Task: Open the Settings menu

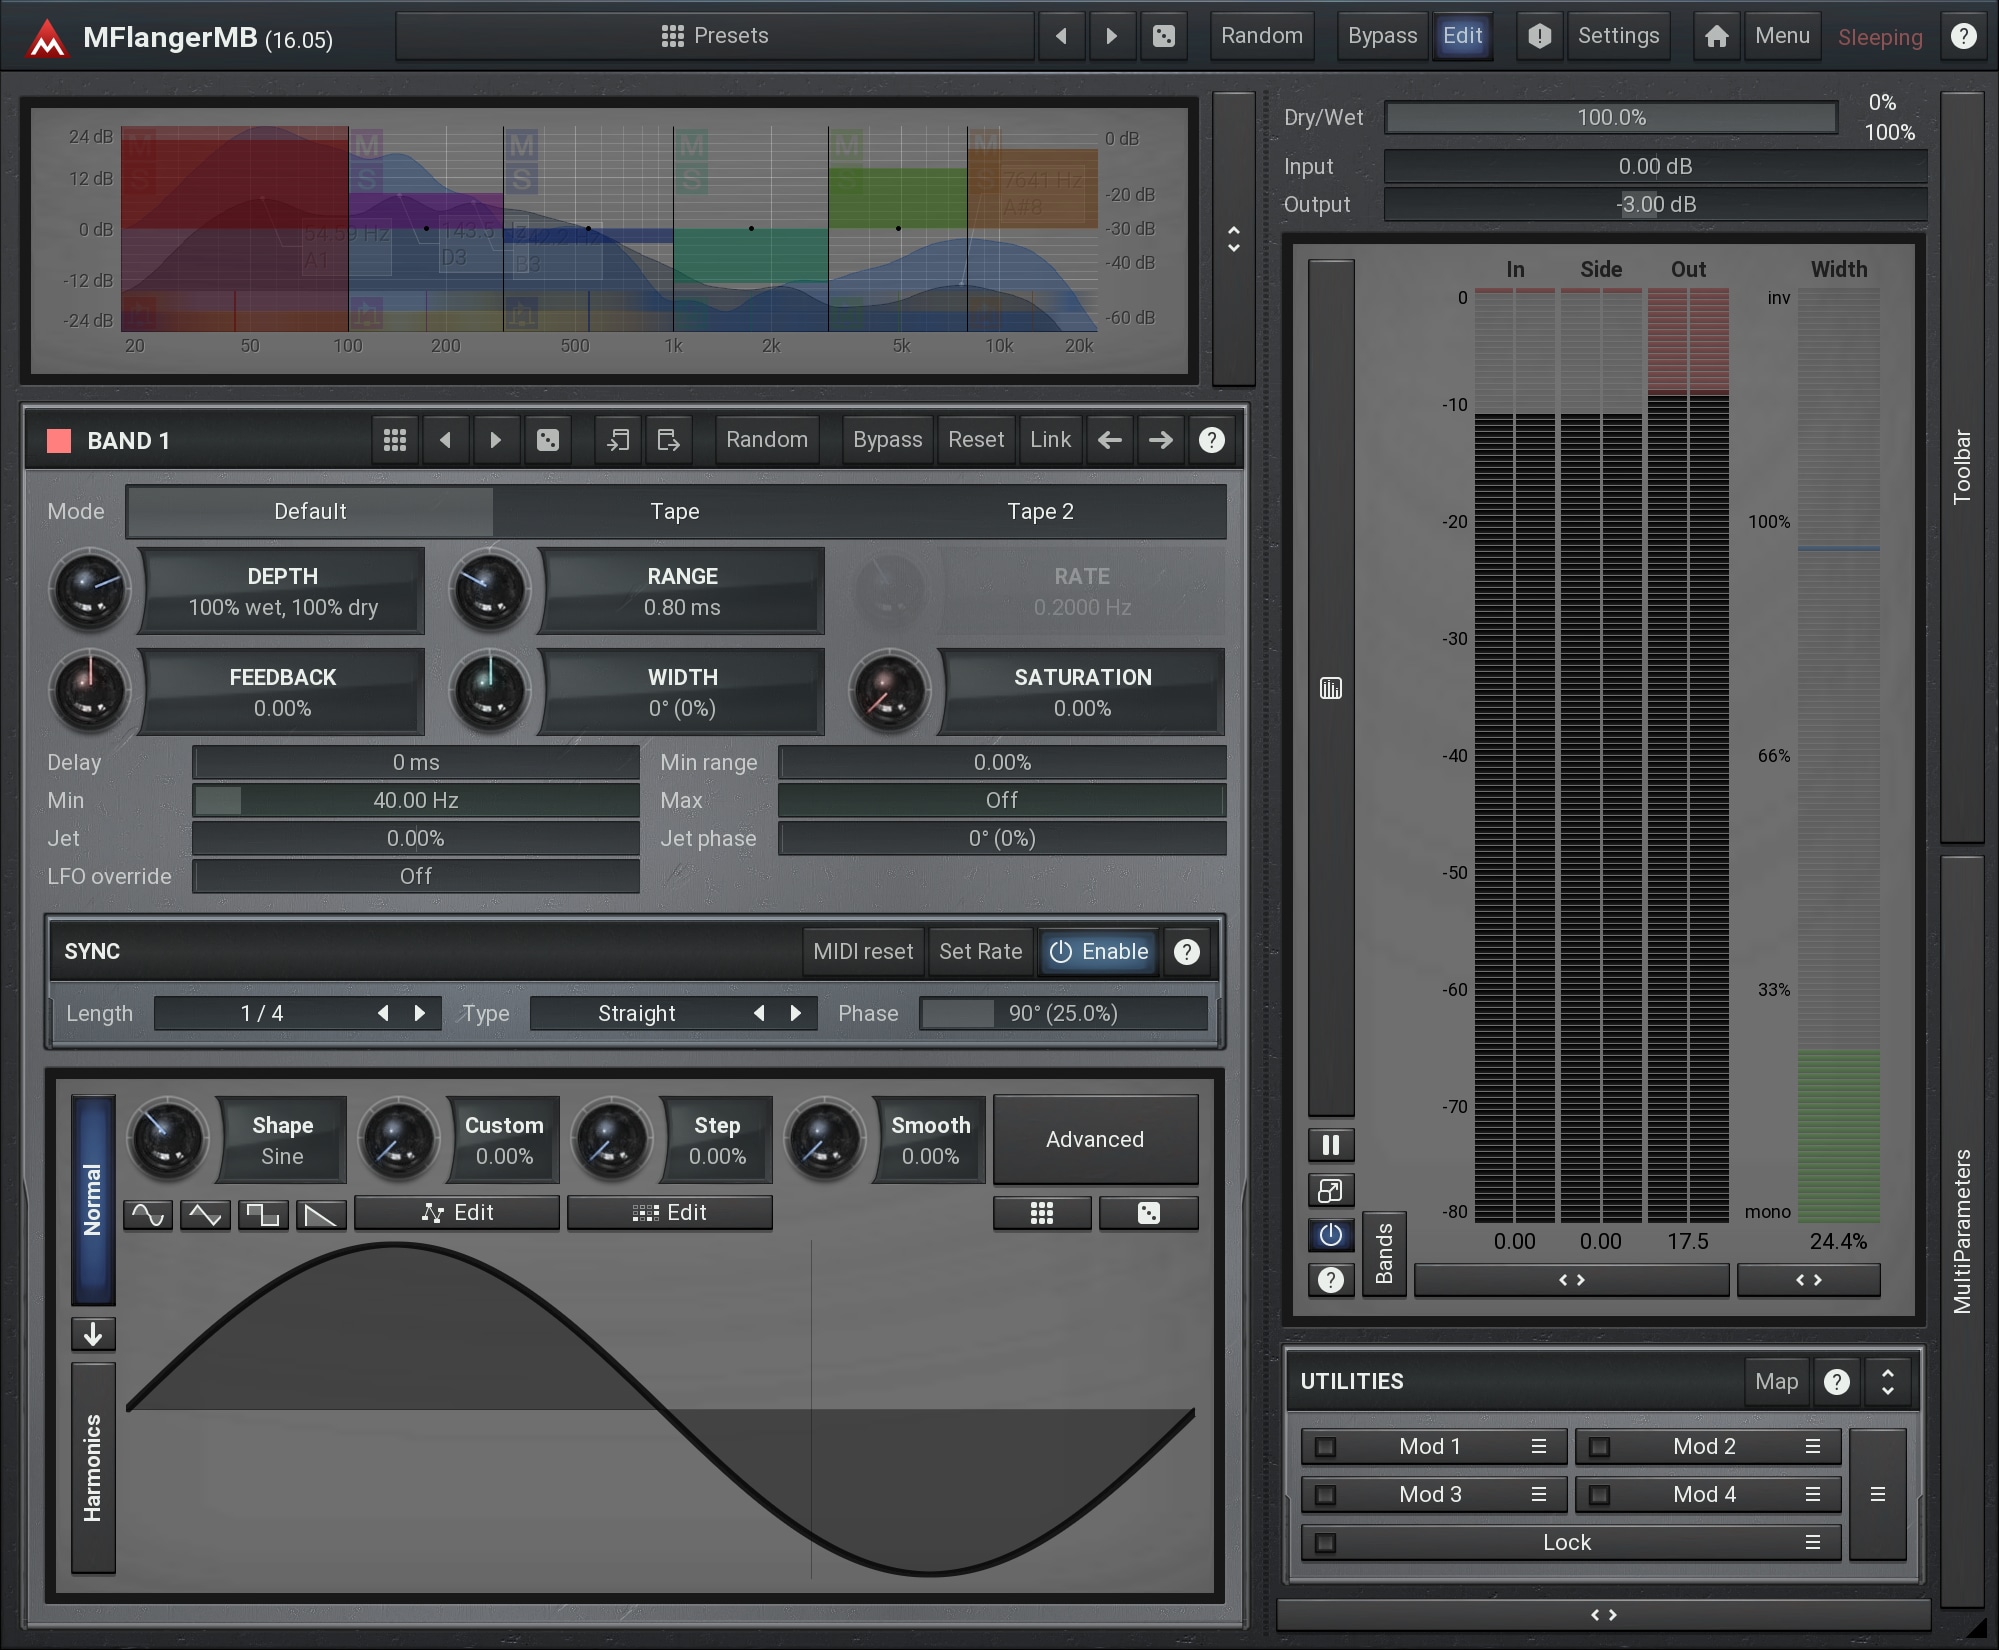Action: pos(1618,36)
